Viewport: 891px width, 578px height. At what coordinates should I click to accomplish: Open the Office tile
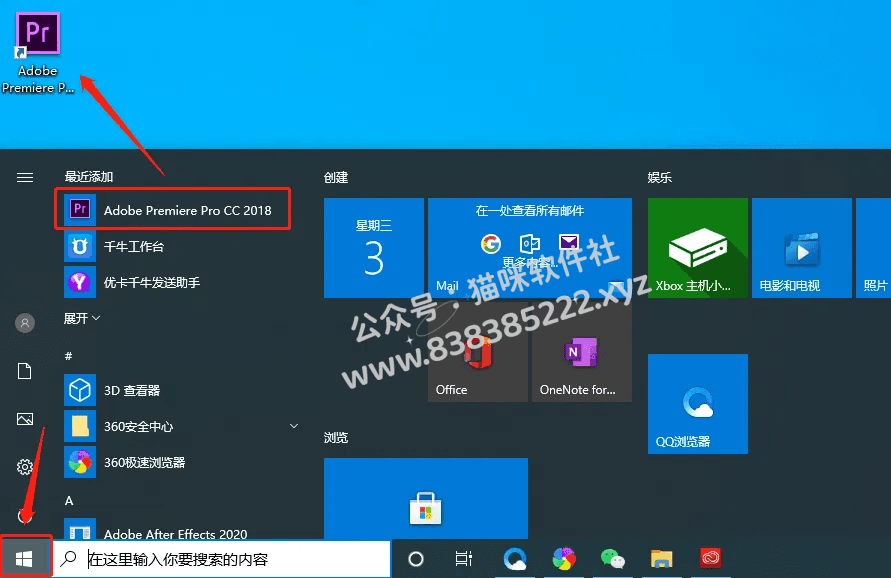[477, 352]
